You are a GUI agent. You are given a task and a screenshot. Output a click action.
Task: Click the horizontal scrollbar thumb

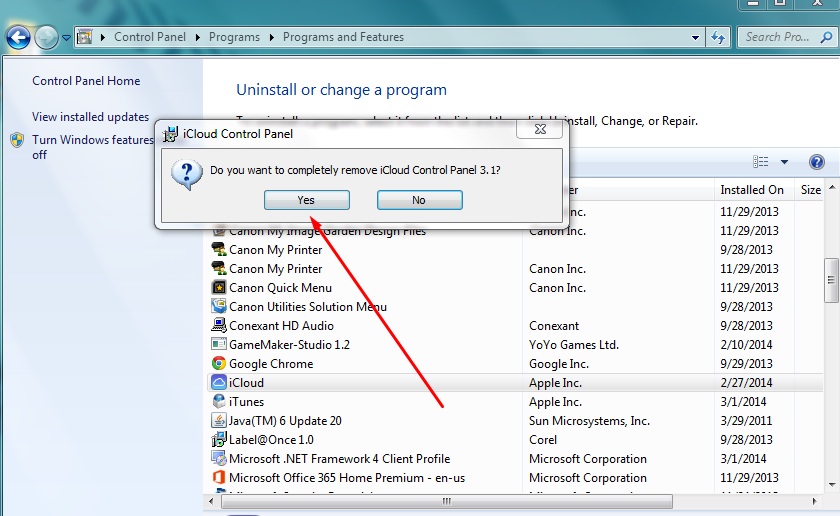click(447, 502)
